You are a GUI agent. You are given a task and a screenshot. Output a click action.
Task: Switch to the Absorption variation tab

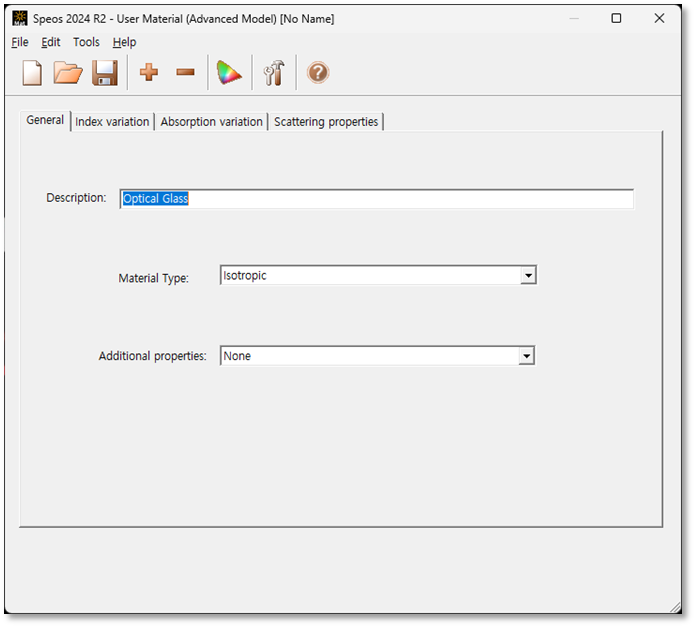(211, 122)
